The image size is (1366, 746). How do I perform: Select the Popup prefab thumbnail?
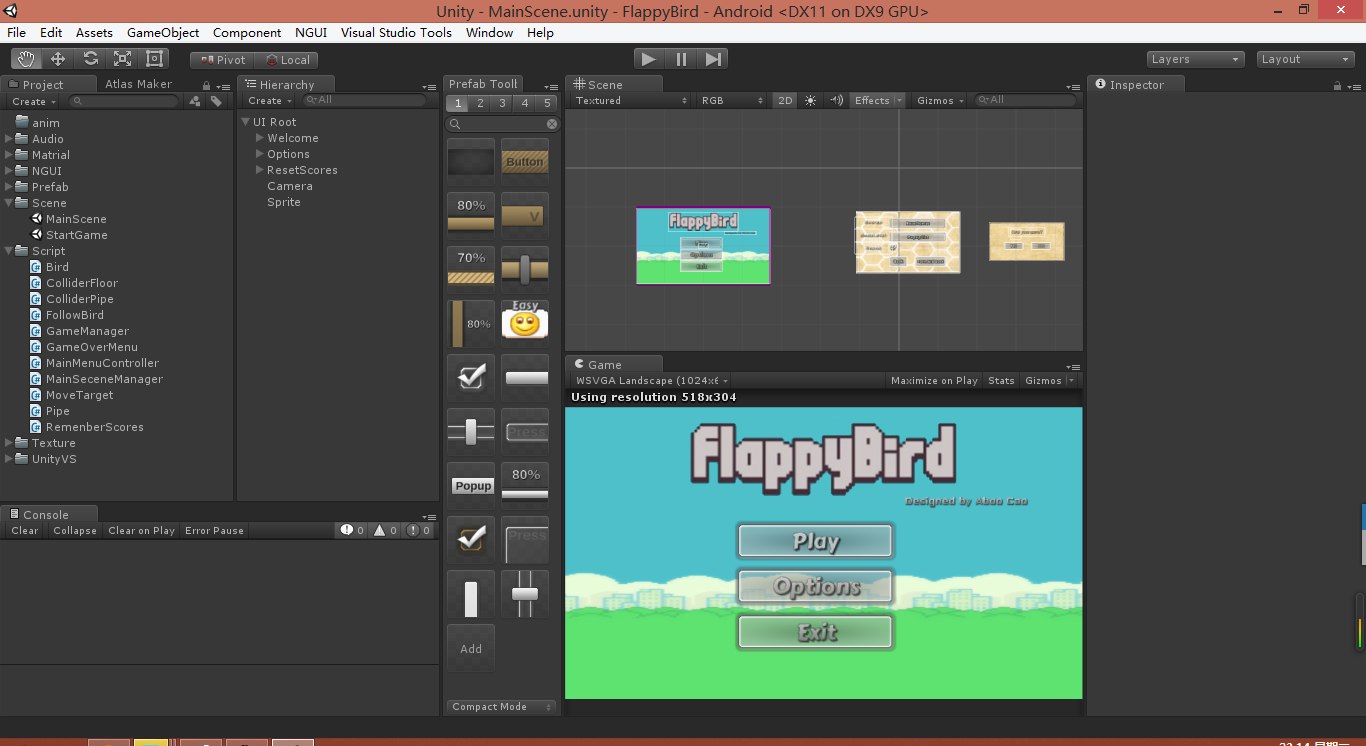pyautogui.click(x=471, y=486)
